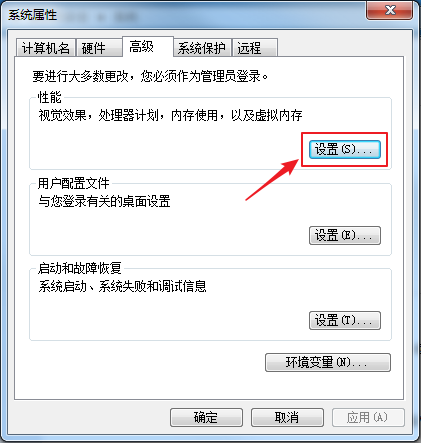Go to the 系统保护 tab
The image size is (421, 443).
pyautogui.click(x=202, y=48)
